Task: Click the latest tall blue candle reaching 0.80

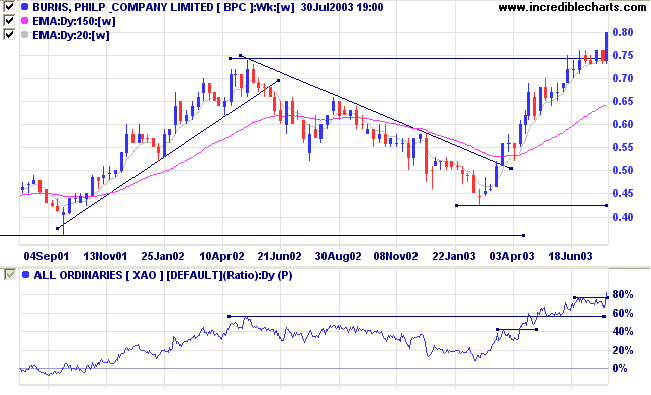Action: coord(607,47)
